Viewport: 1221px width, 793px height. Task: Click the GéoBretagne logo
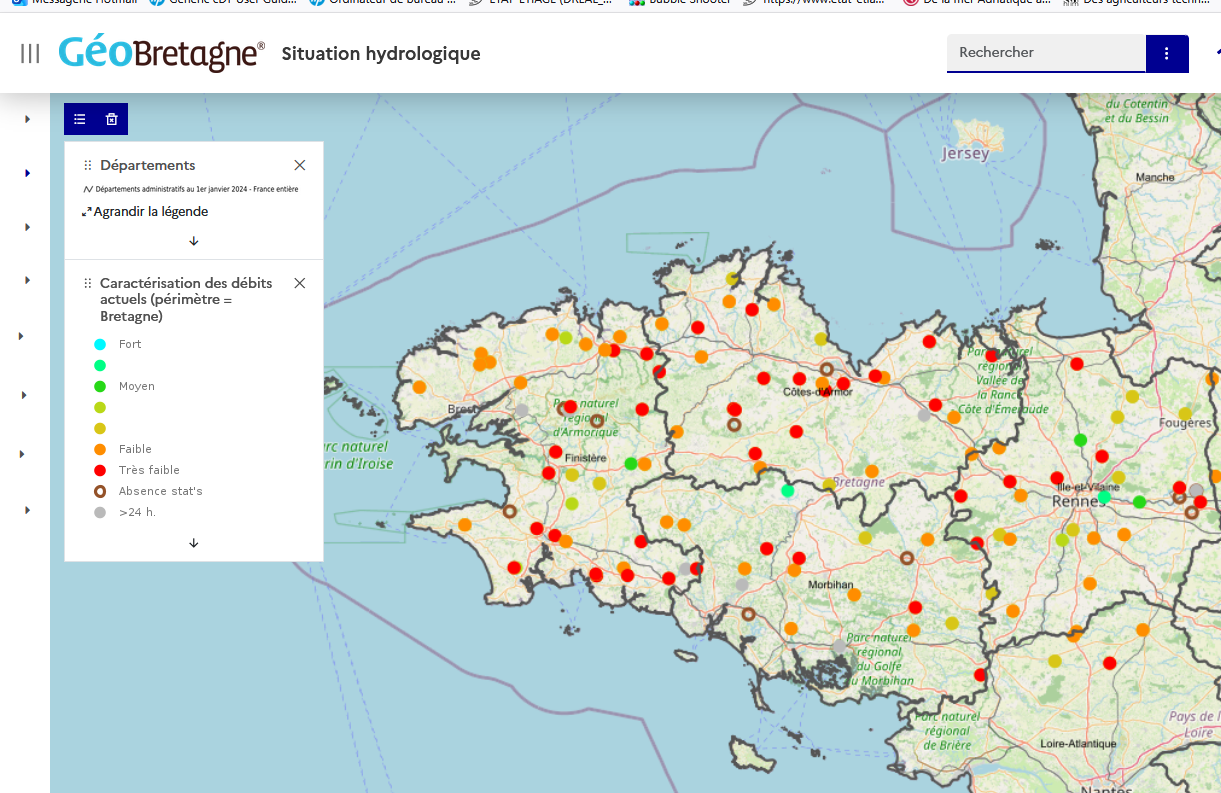pos(162,53)
